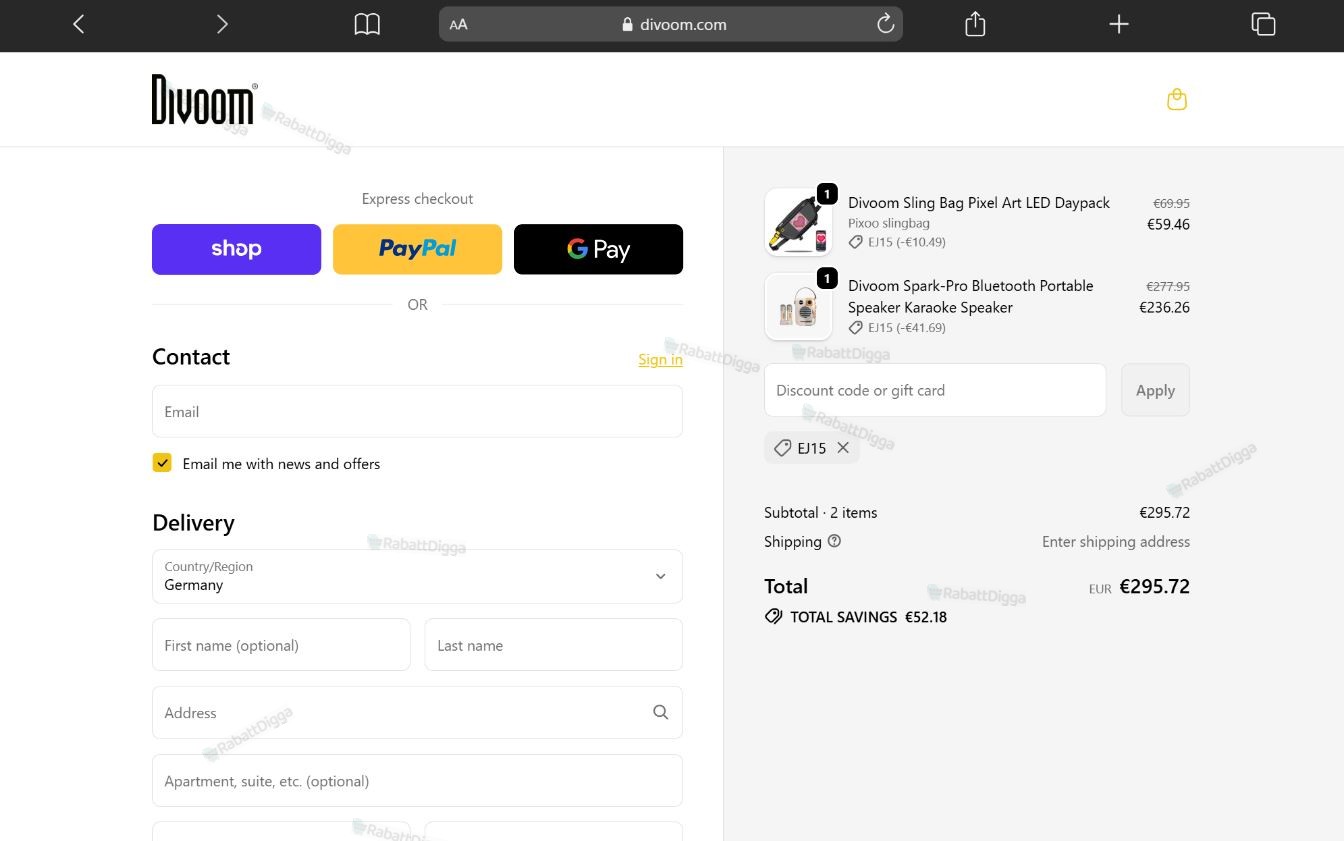This screenshot has width=1344, height=841.
Task: Click the shipping help question mark icon
Action: pyautogui.click(x=834, y=541)
